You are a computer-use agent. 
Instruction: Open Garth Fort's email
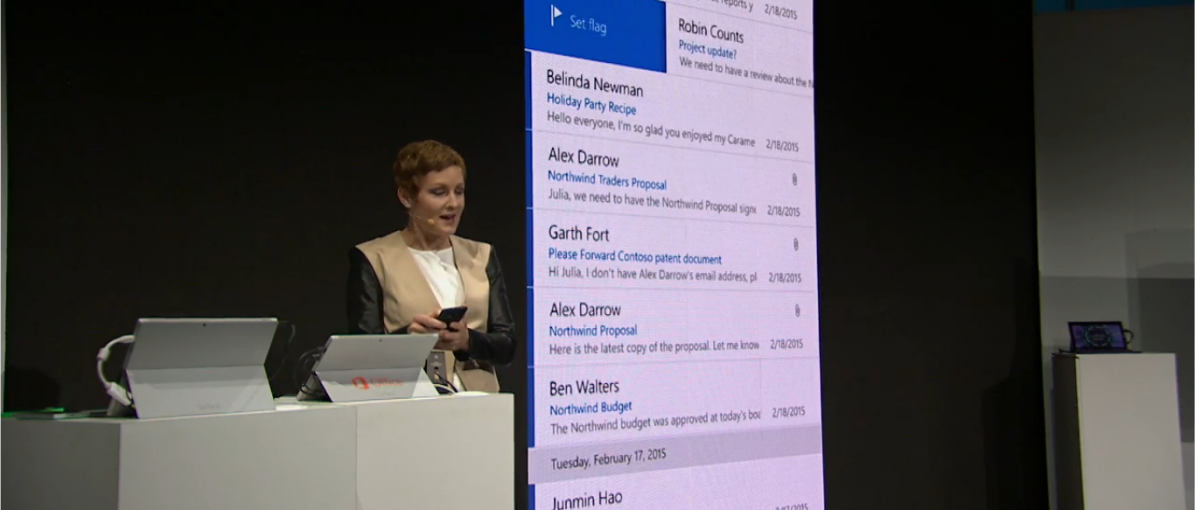tap(674, 251)
